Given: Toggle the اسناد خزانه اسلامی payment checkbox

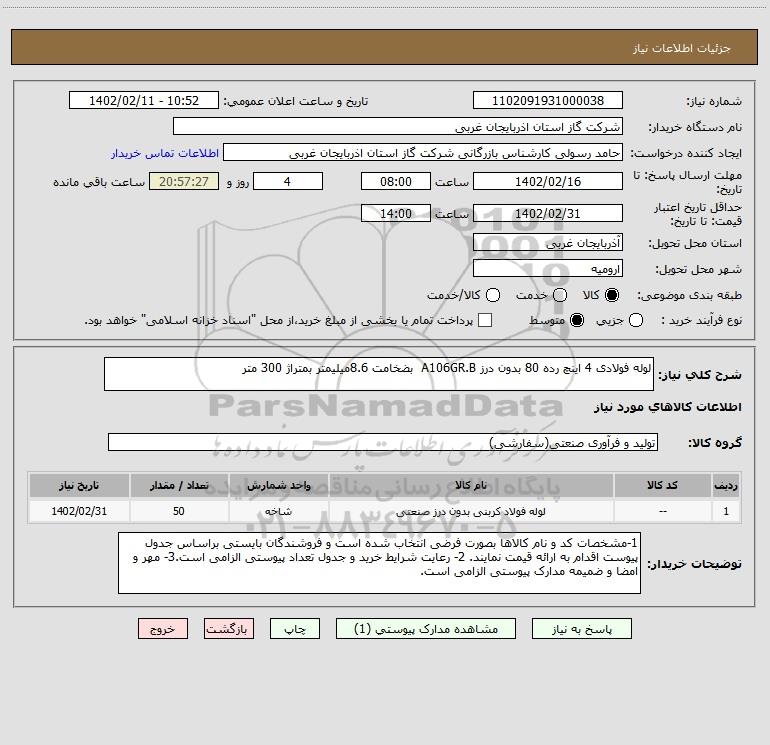Looking at the screenshot, I should [485, 320].
